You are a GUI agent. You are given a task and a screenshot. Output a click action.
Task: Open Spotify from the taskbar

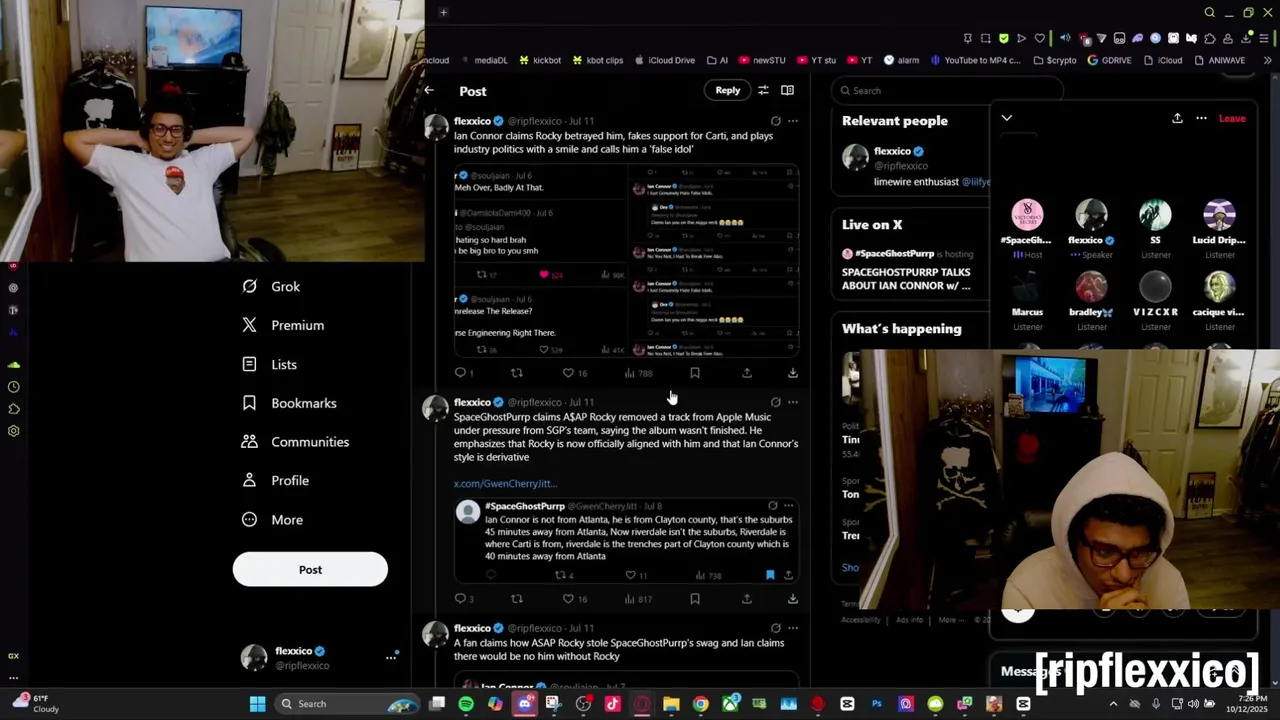point(466,704)
